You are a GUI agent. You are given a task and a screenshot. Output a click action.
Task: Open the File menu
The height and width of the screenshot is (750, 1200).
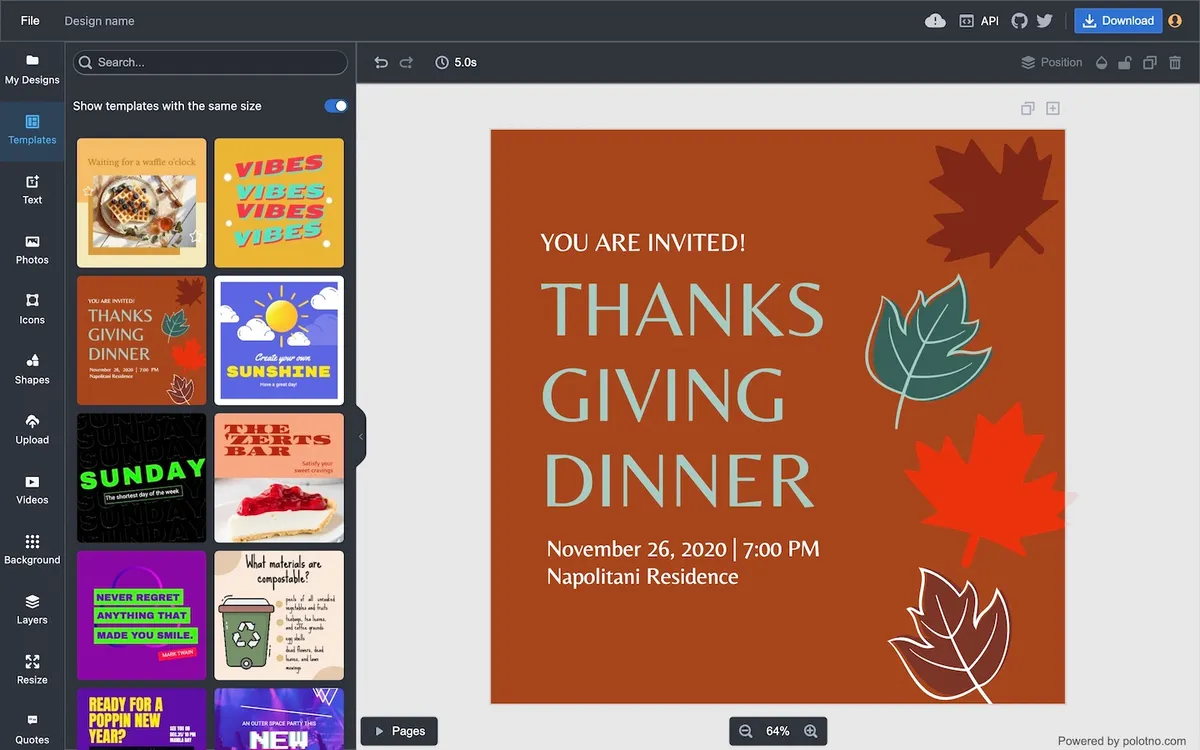(30, 20)
